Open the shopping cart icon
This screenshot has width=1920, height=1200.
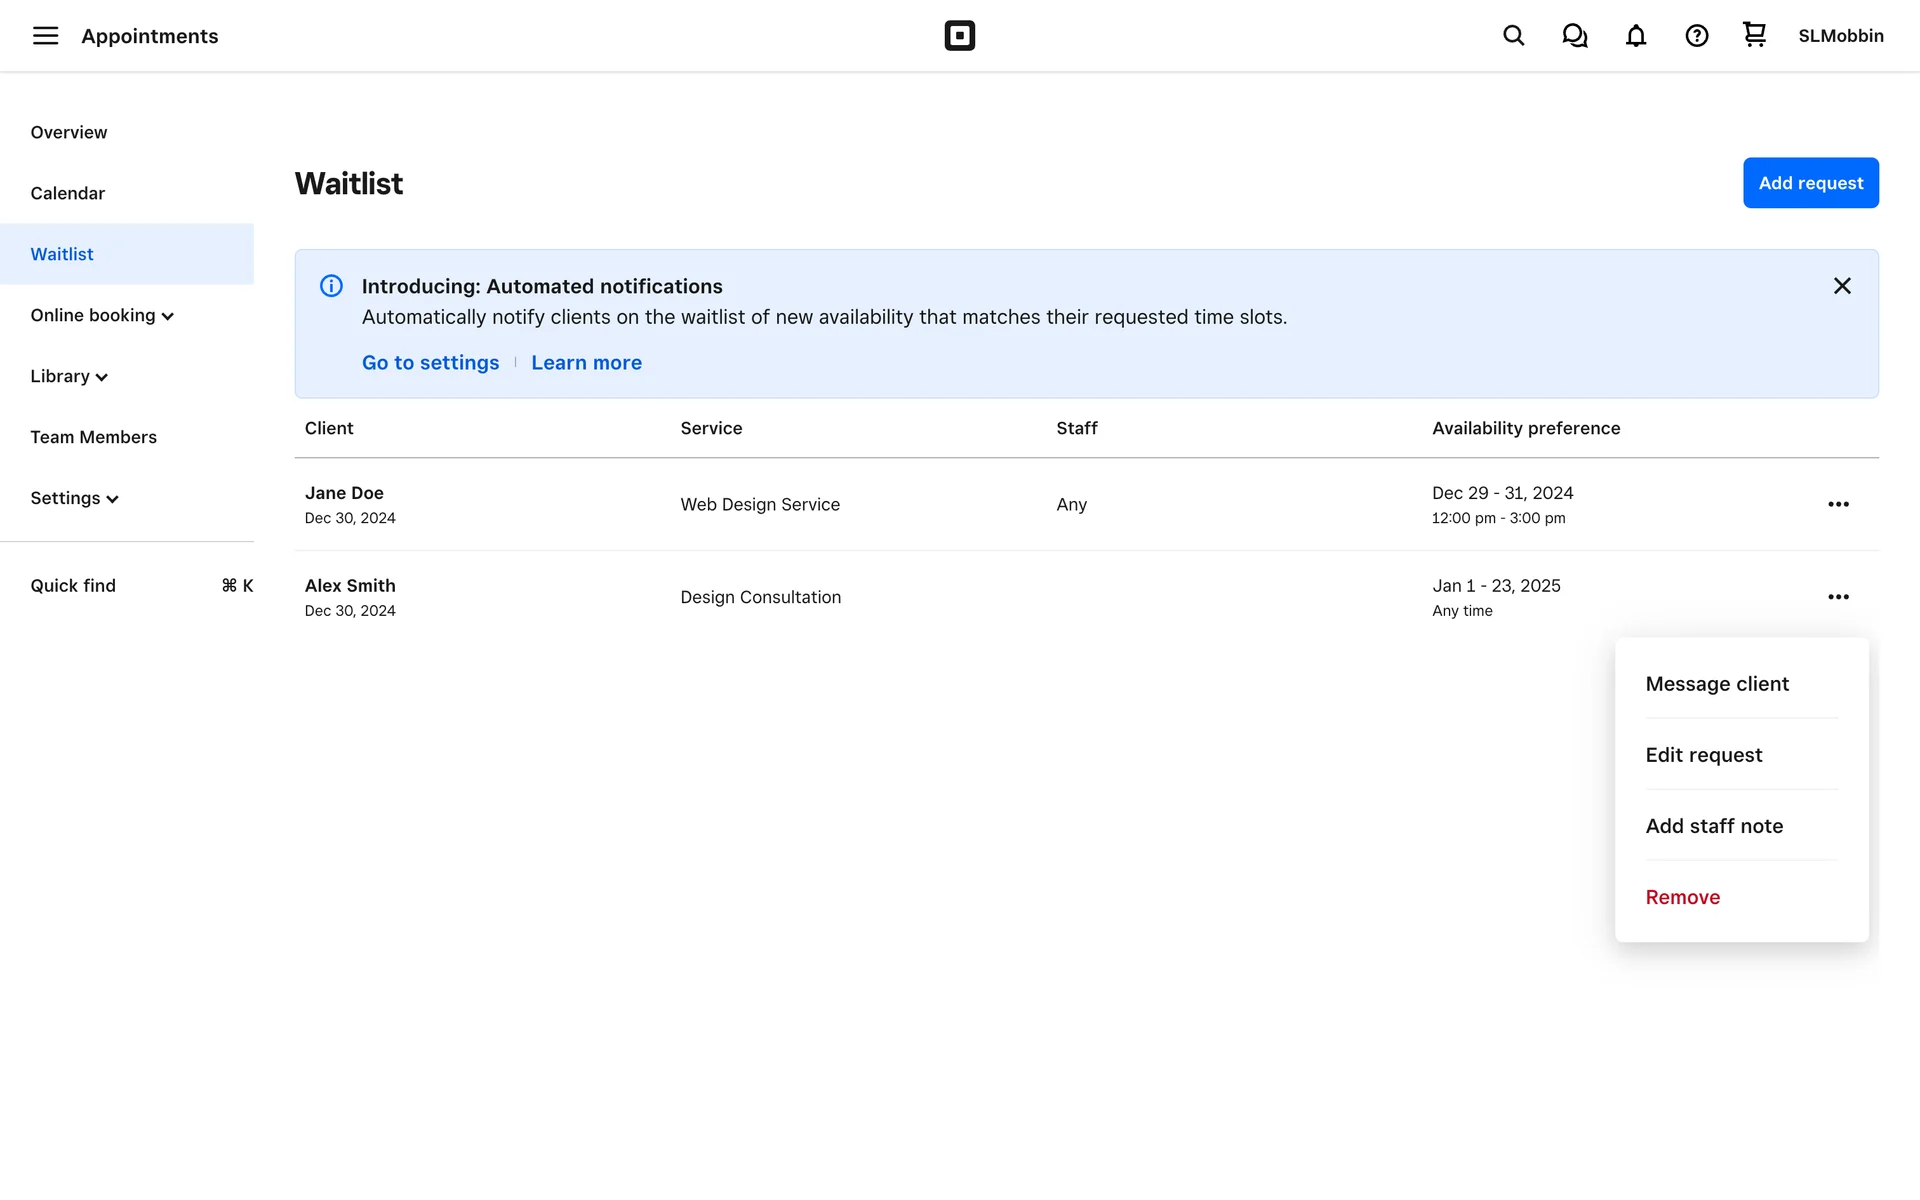coord(1754,35)
